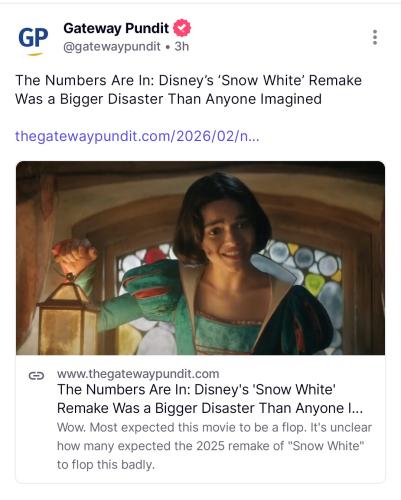This screenshot has height=500, width=401.
Task: Open the Snow White article preview image
Action: click(200, 258)
